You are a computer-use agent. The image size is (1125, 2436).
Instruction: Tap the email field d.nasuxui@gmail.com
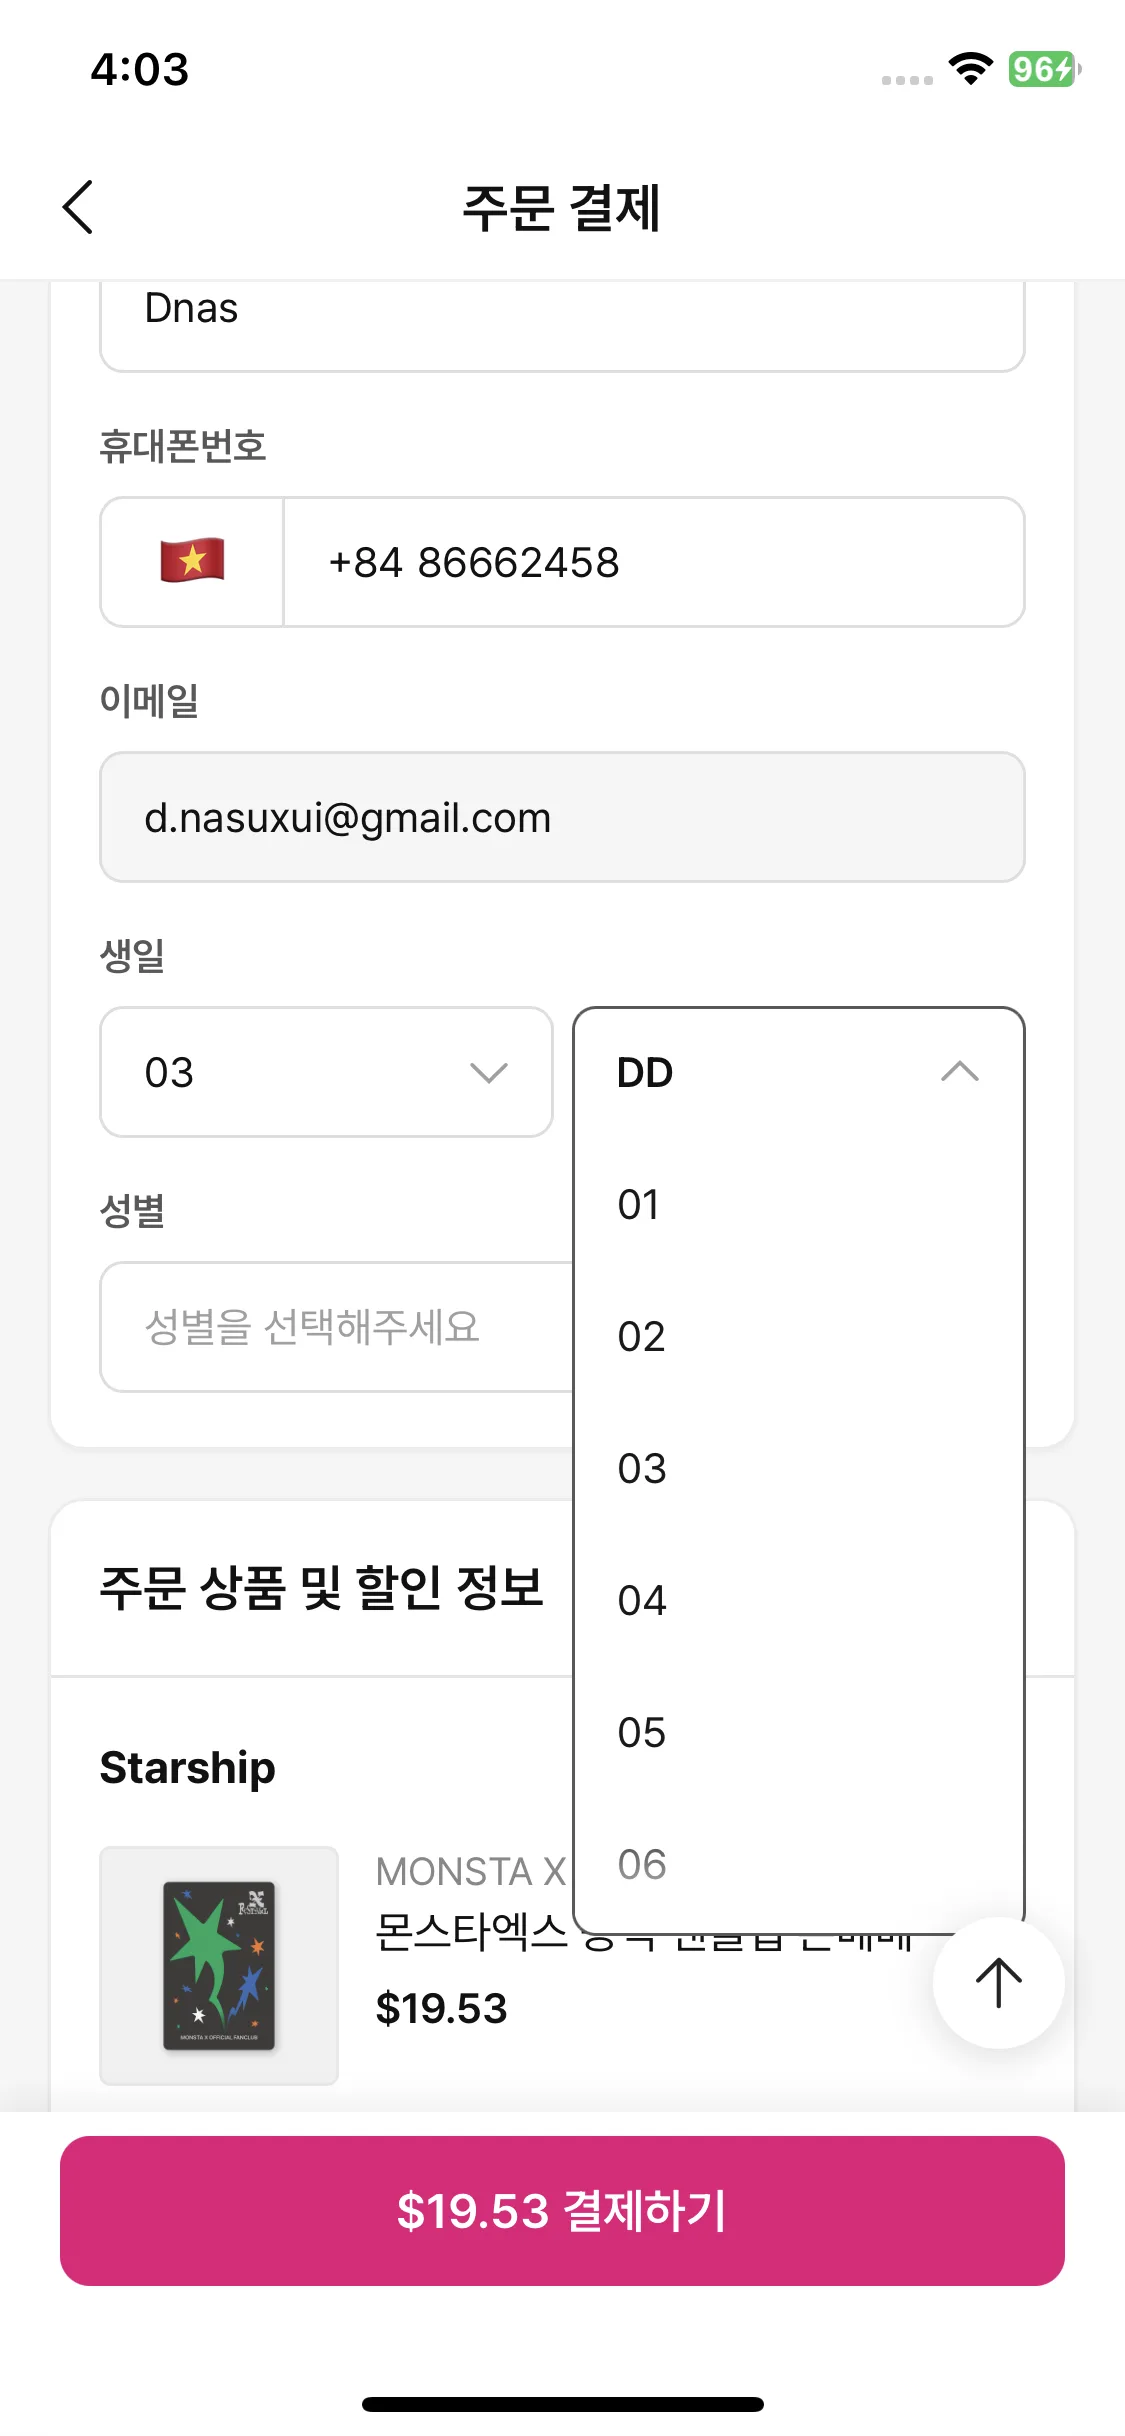coord(562,817)
